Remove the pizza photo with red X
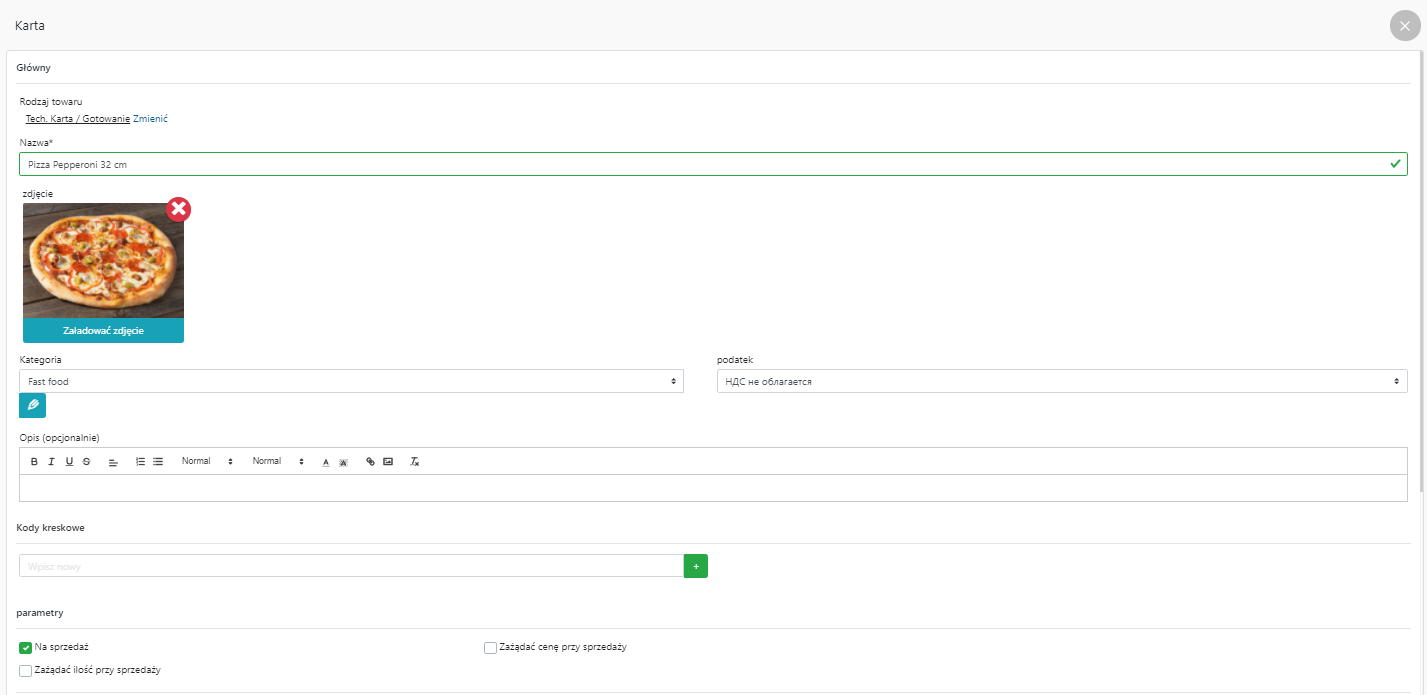 click(x=178, y=209)
